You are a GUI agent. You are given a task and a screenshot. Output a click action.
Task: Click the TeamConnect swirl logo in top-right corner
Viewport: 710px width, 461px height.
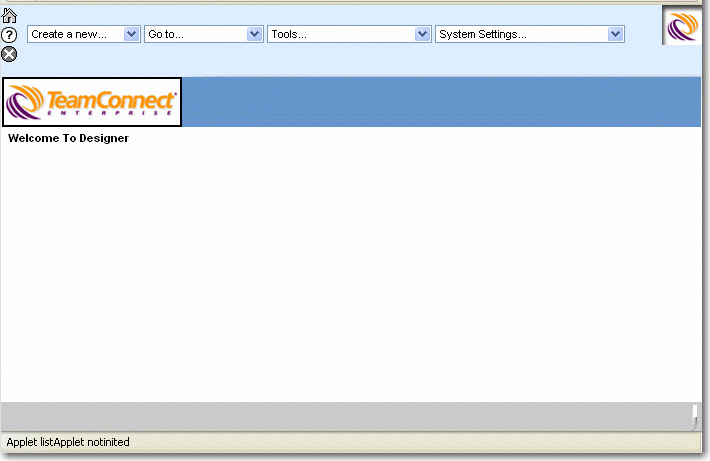(682, 26)
